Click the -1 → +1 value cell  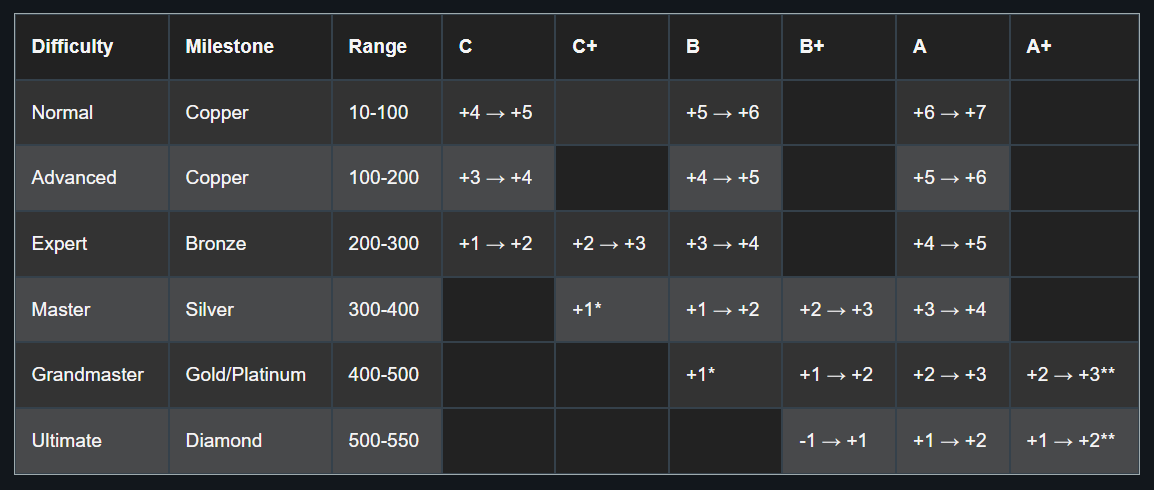(x=833, y=440)
